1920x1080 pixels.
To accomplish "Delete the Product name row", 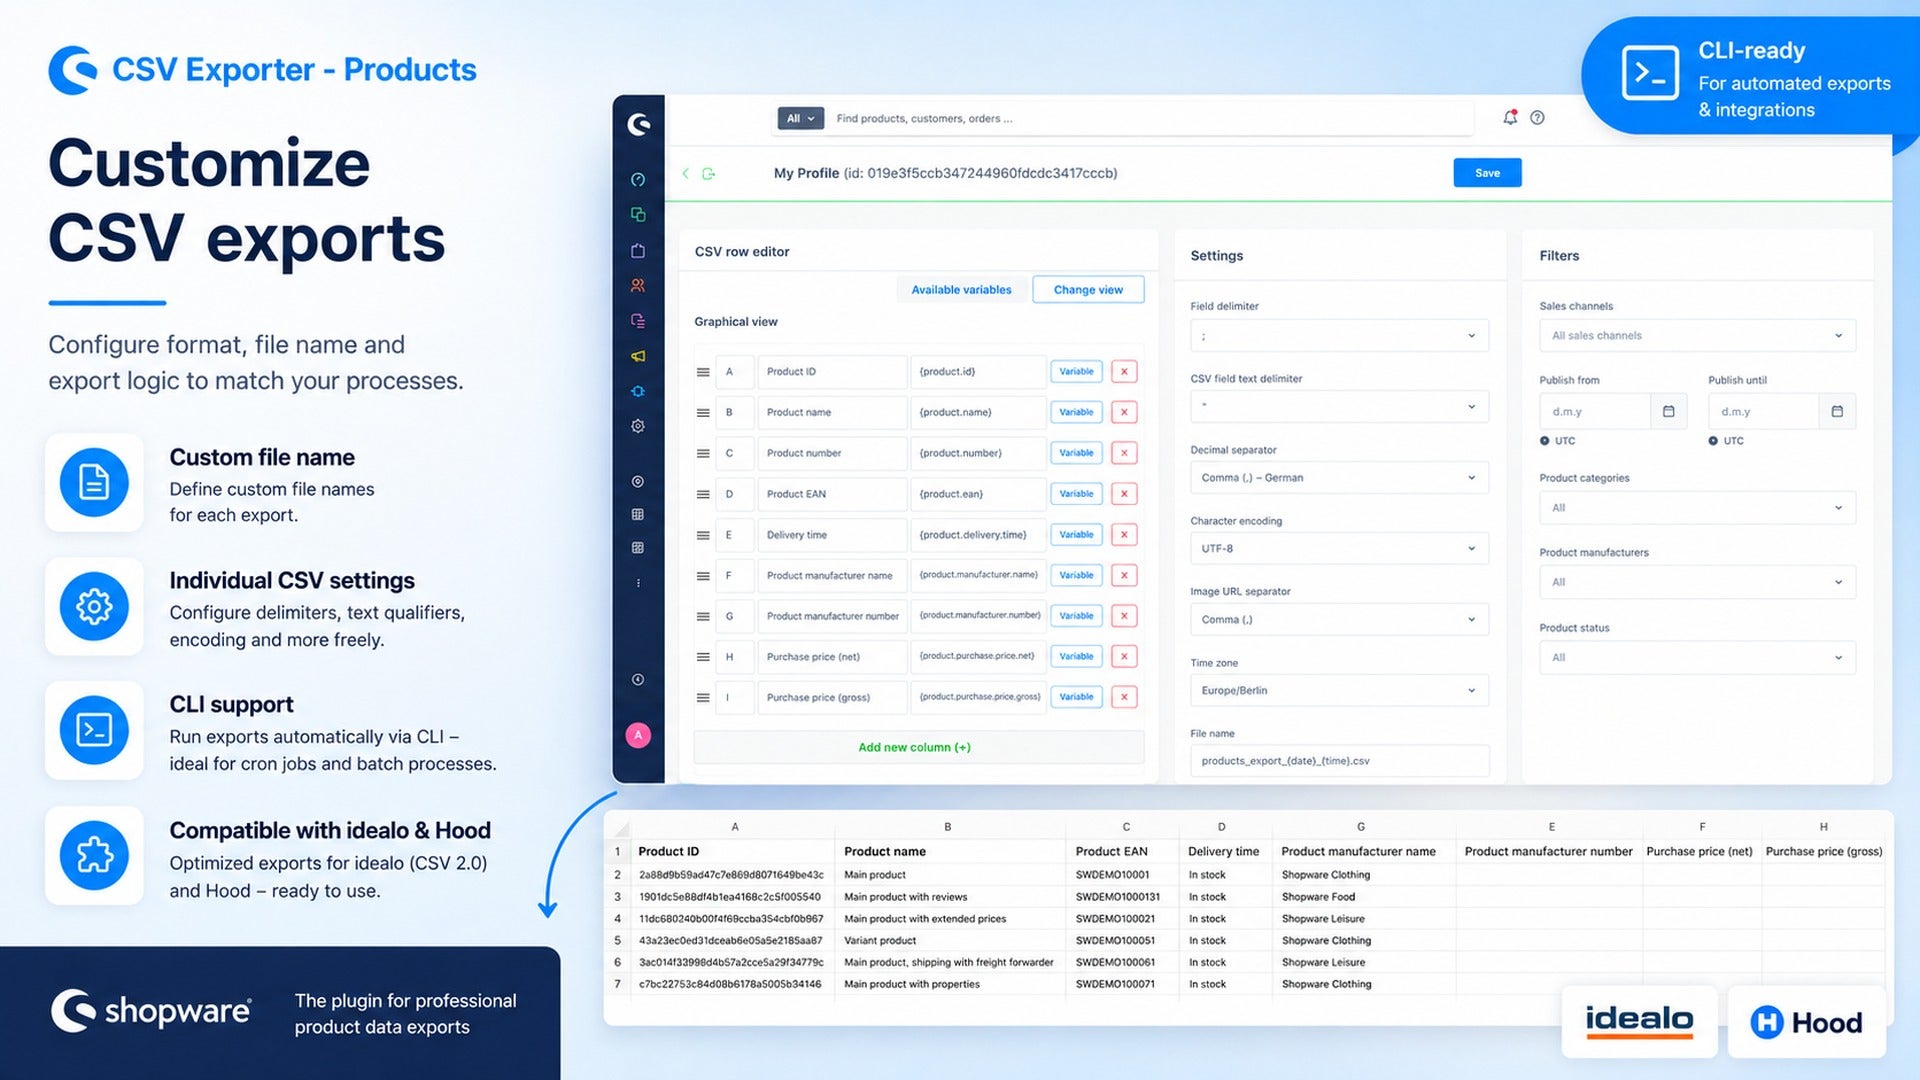I will (x=1124, y=412).
